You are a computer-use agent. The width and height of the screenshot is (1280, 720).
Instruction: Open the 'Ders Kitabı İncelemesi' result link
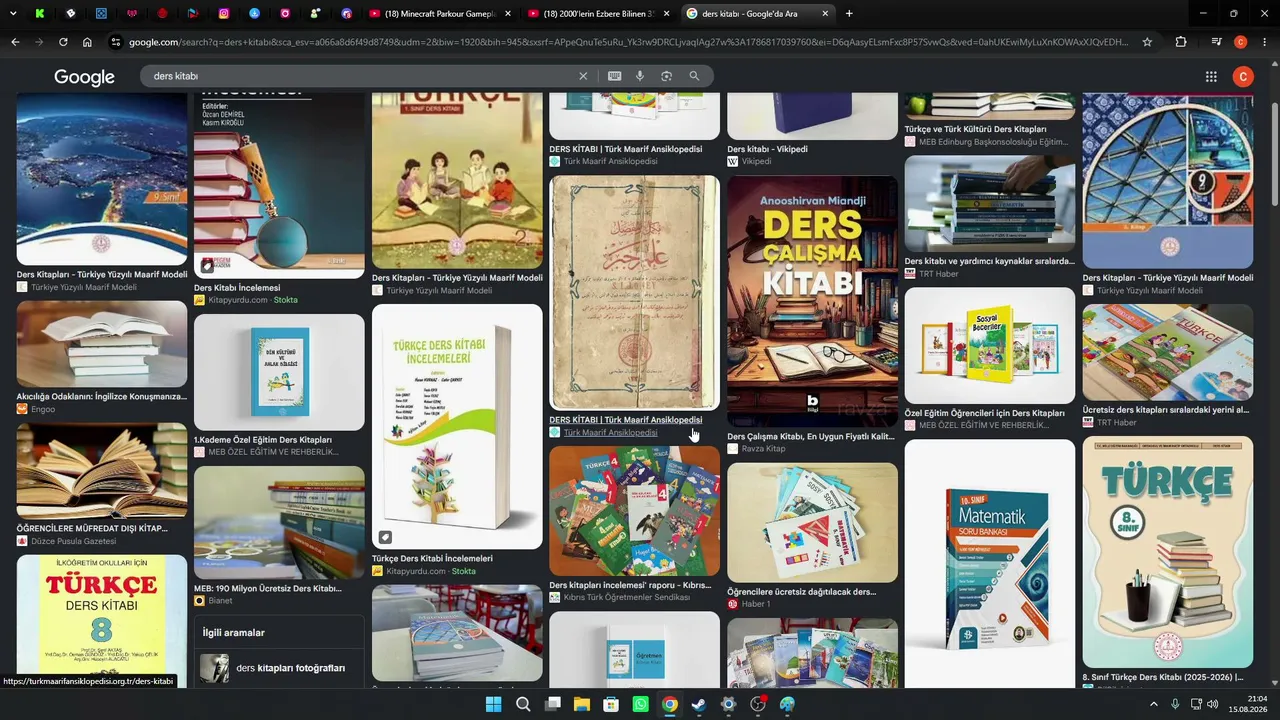click(x=237, y=288)
